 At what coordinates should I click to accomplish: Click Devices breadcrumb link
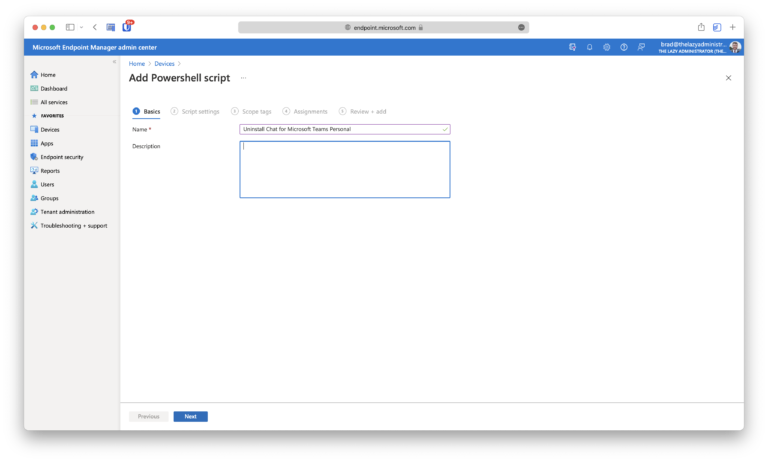click(164, 64)
